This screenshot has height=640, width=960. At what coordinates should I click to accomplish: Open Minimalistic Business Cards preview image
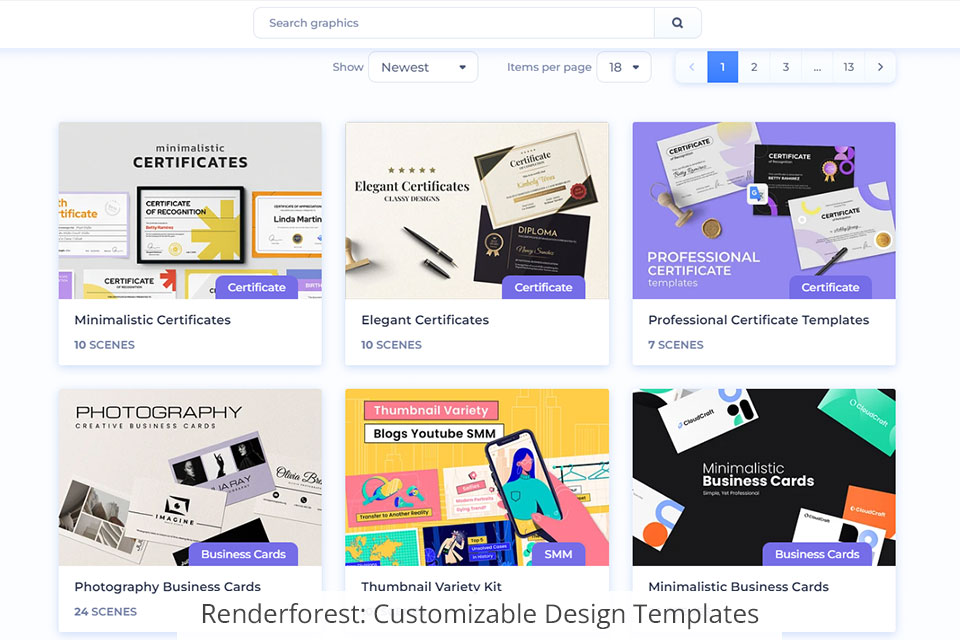(764, 477)
